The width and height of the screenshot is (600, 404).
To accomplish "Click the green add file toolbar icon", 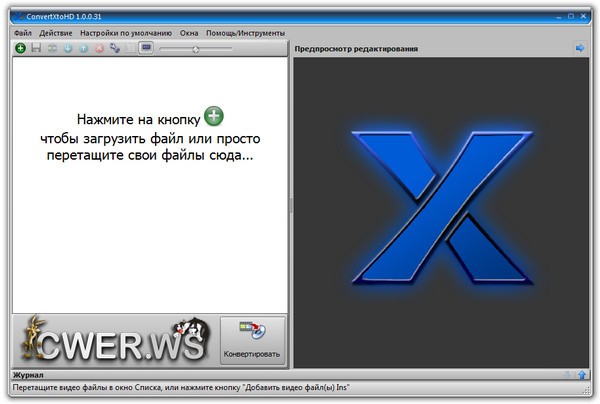I will [x=21, y=48].
